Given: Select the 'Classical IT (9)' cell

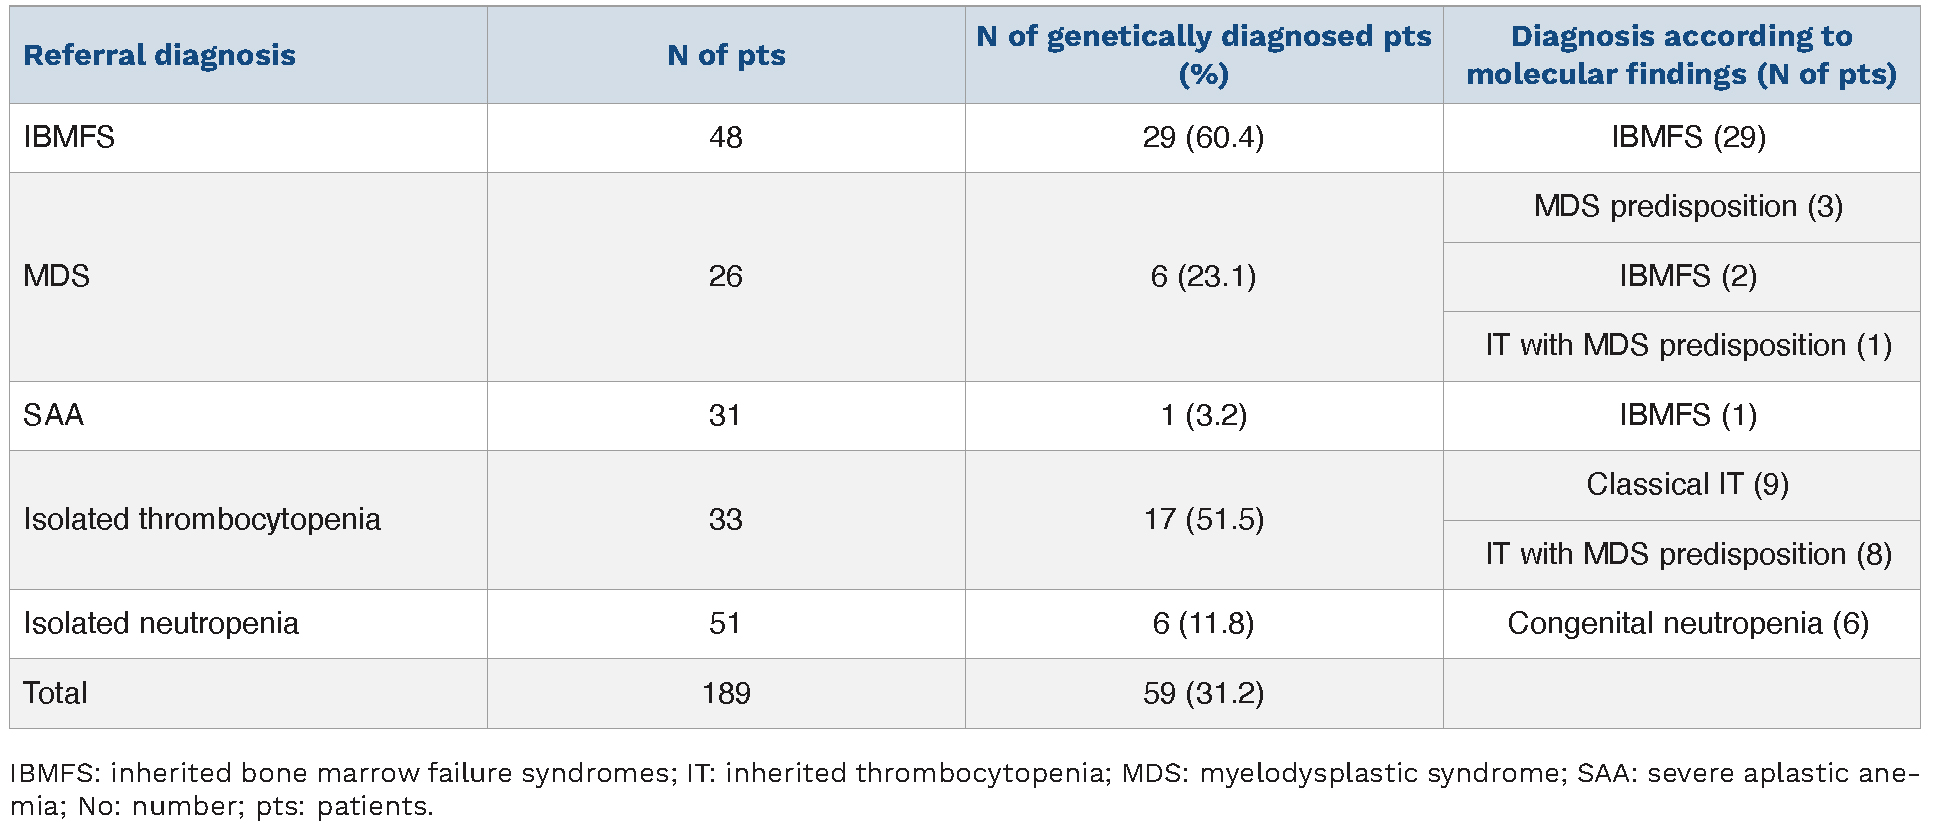Looking at the screenshot, I should click(1688, 485).
